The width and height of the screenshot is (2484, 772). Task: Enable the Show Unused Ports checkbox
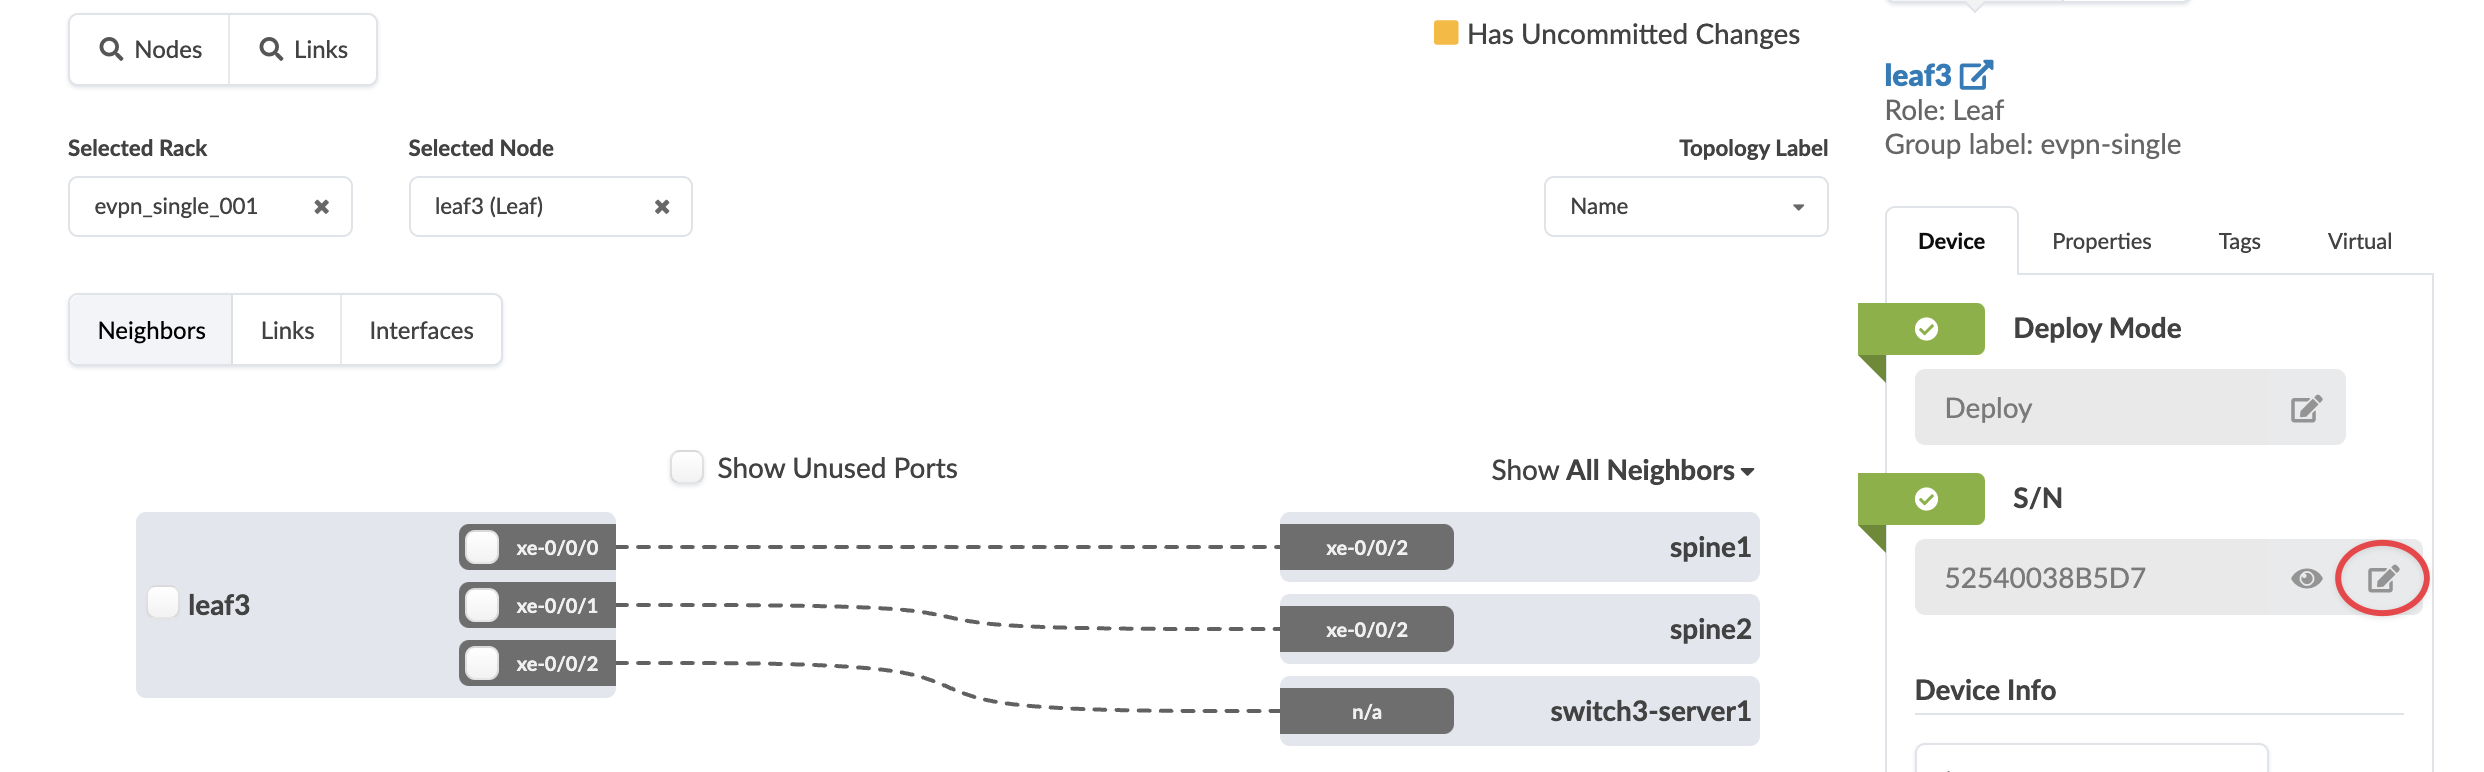(x=687, y=468)
